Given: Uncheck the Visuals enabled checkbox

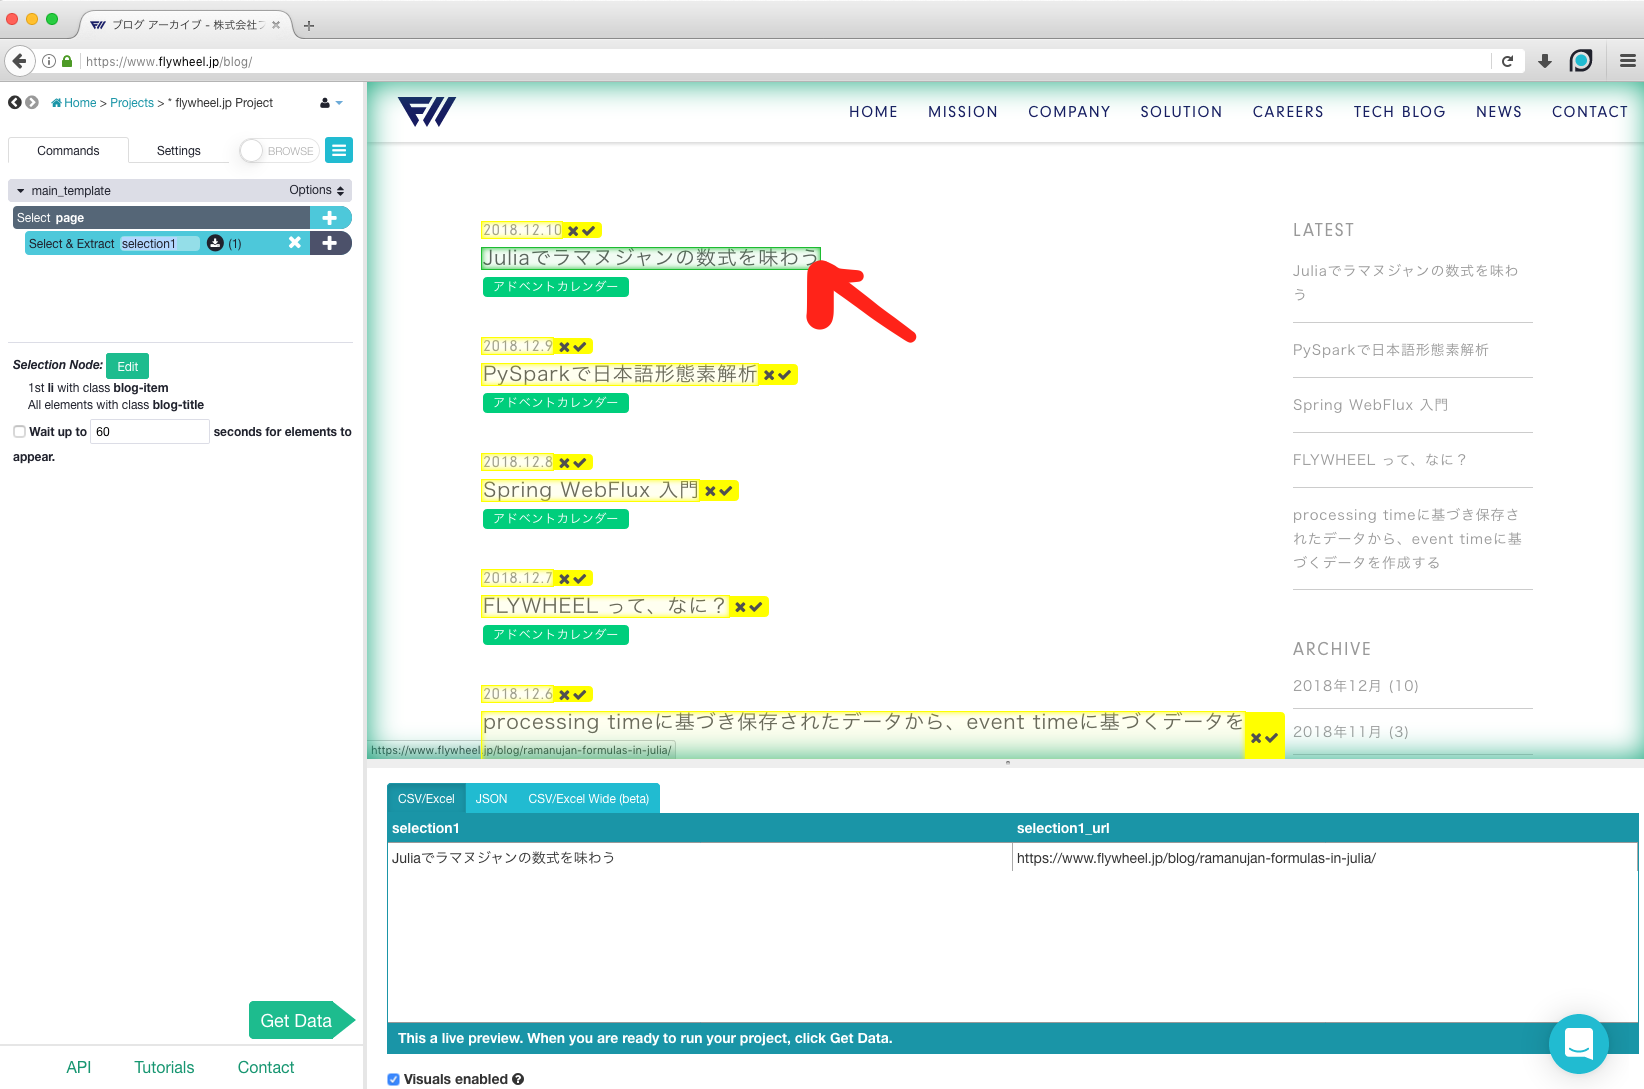Looking at the screenshot, I should point(393,1079).
